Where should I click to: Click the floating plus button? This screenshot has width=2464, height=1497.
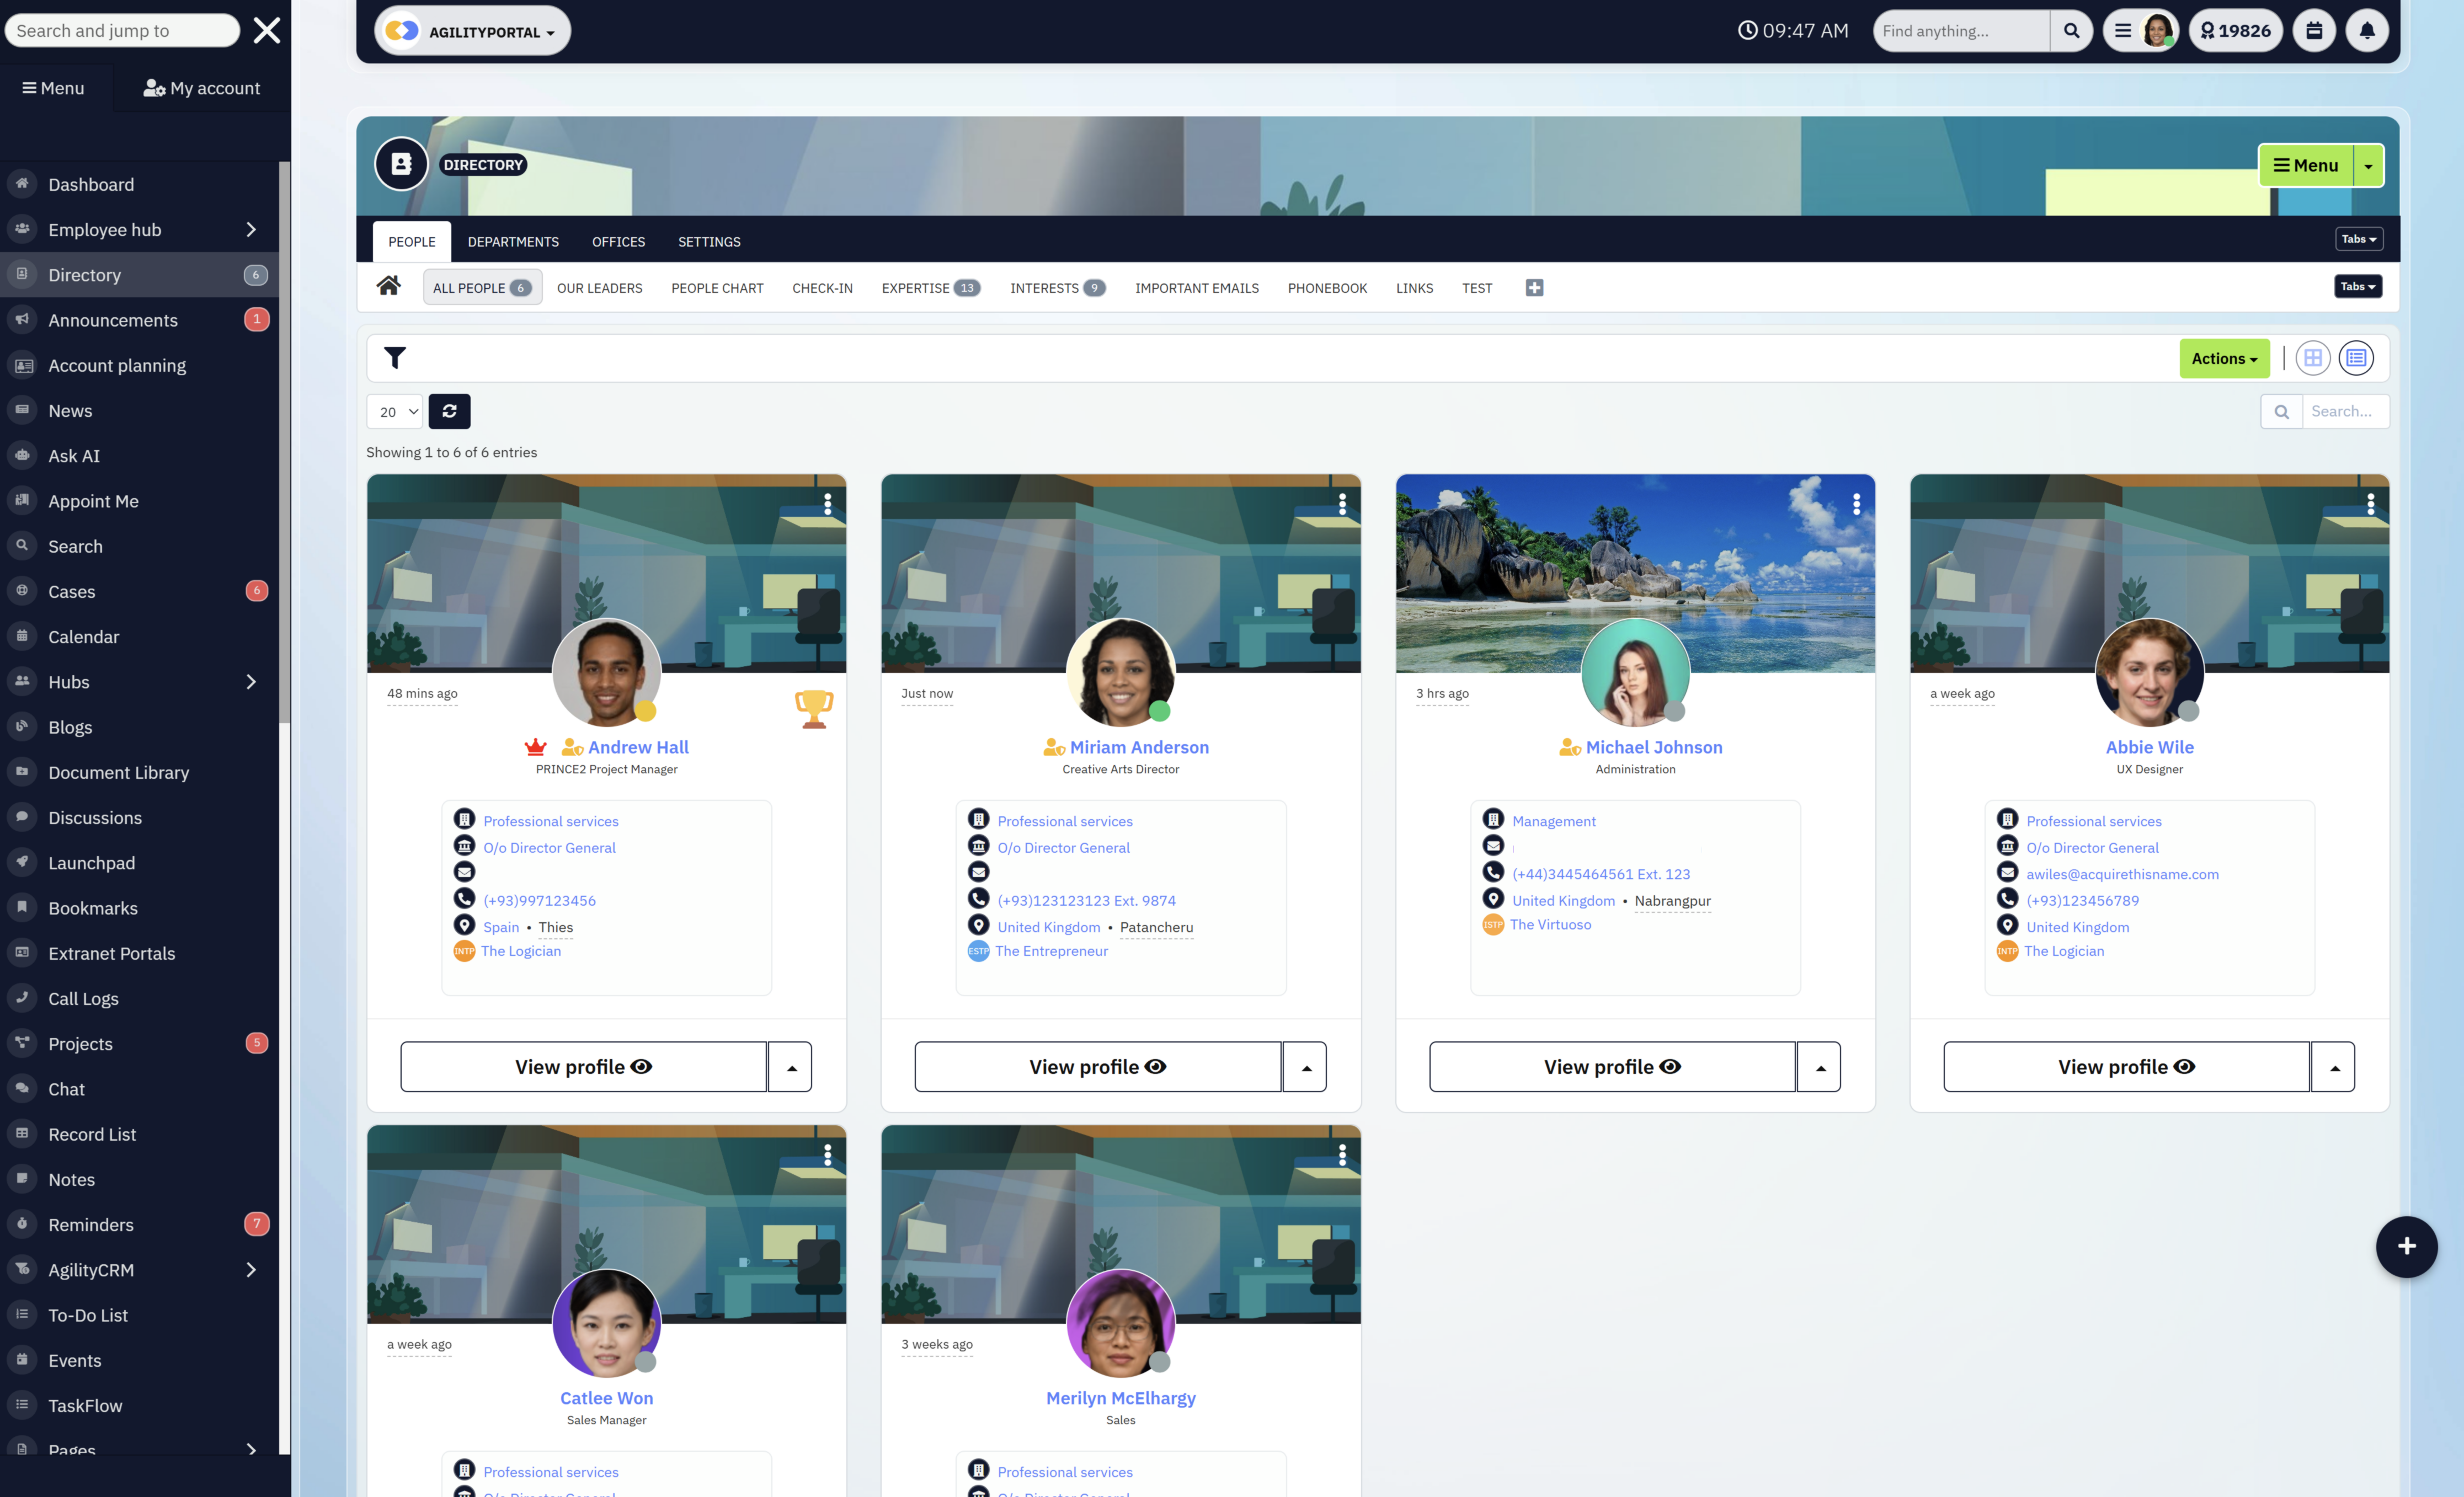pos(2407,1247)
